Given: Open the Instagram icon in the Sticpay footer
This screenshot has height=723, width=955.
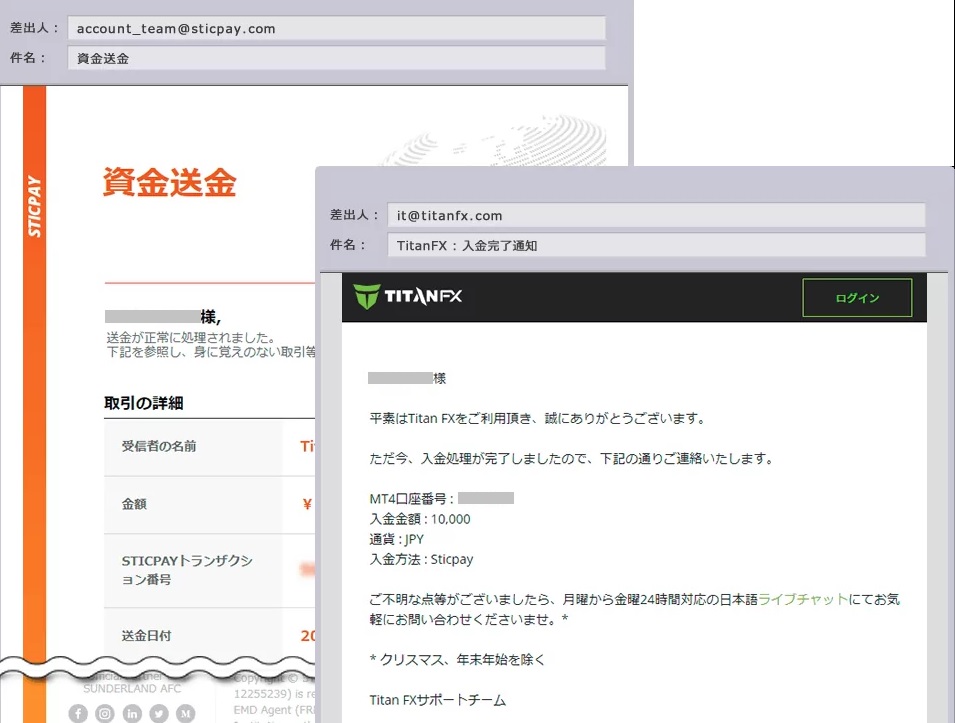Looking at the screenshot, I should 105,713.
